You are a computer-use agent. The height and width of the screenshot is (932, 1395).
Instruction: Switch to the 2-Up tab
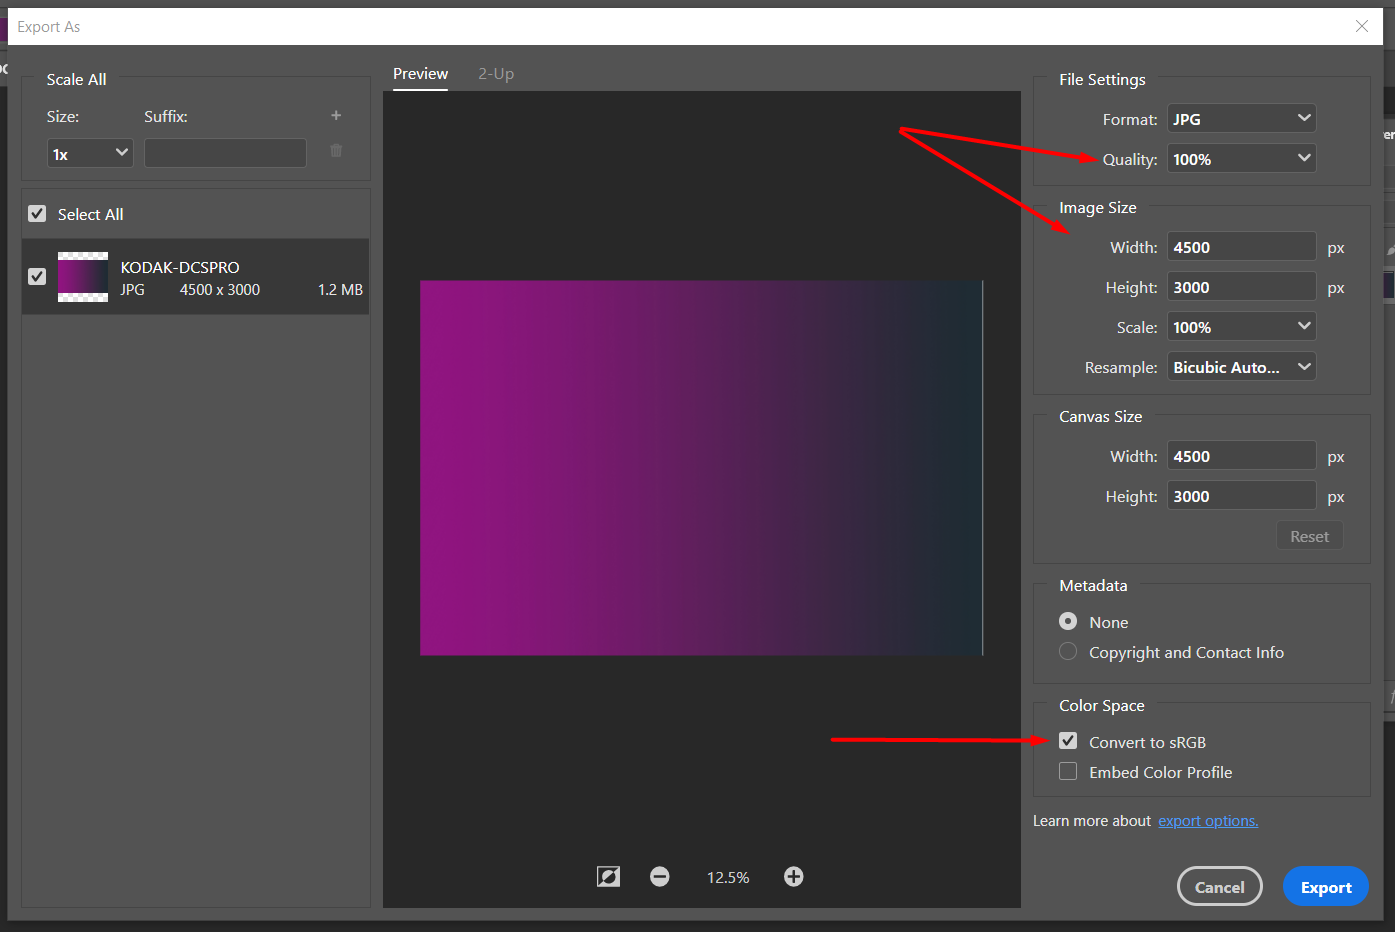coord(495,73)
